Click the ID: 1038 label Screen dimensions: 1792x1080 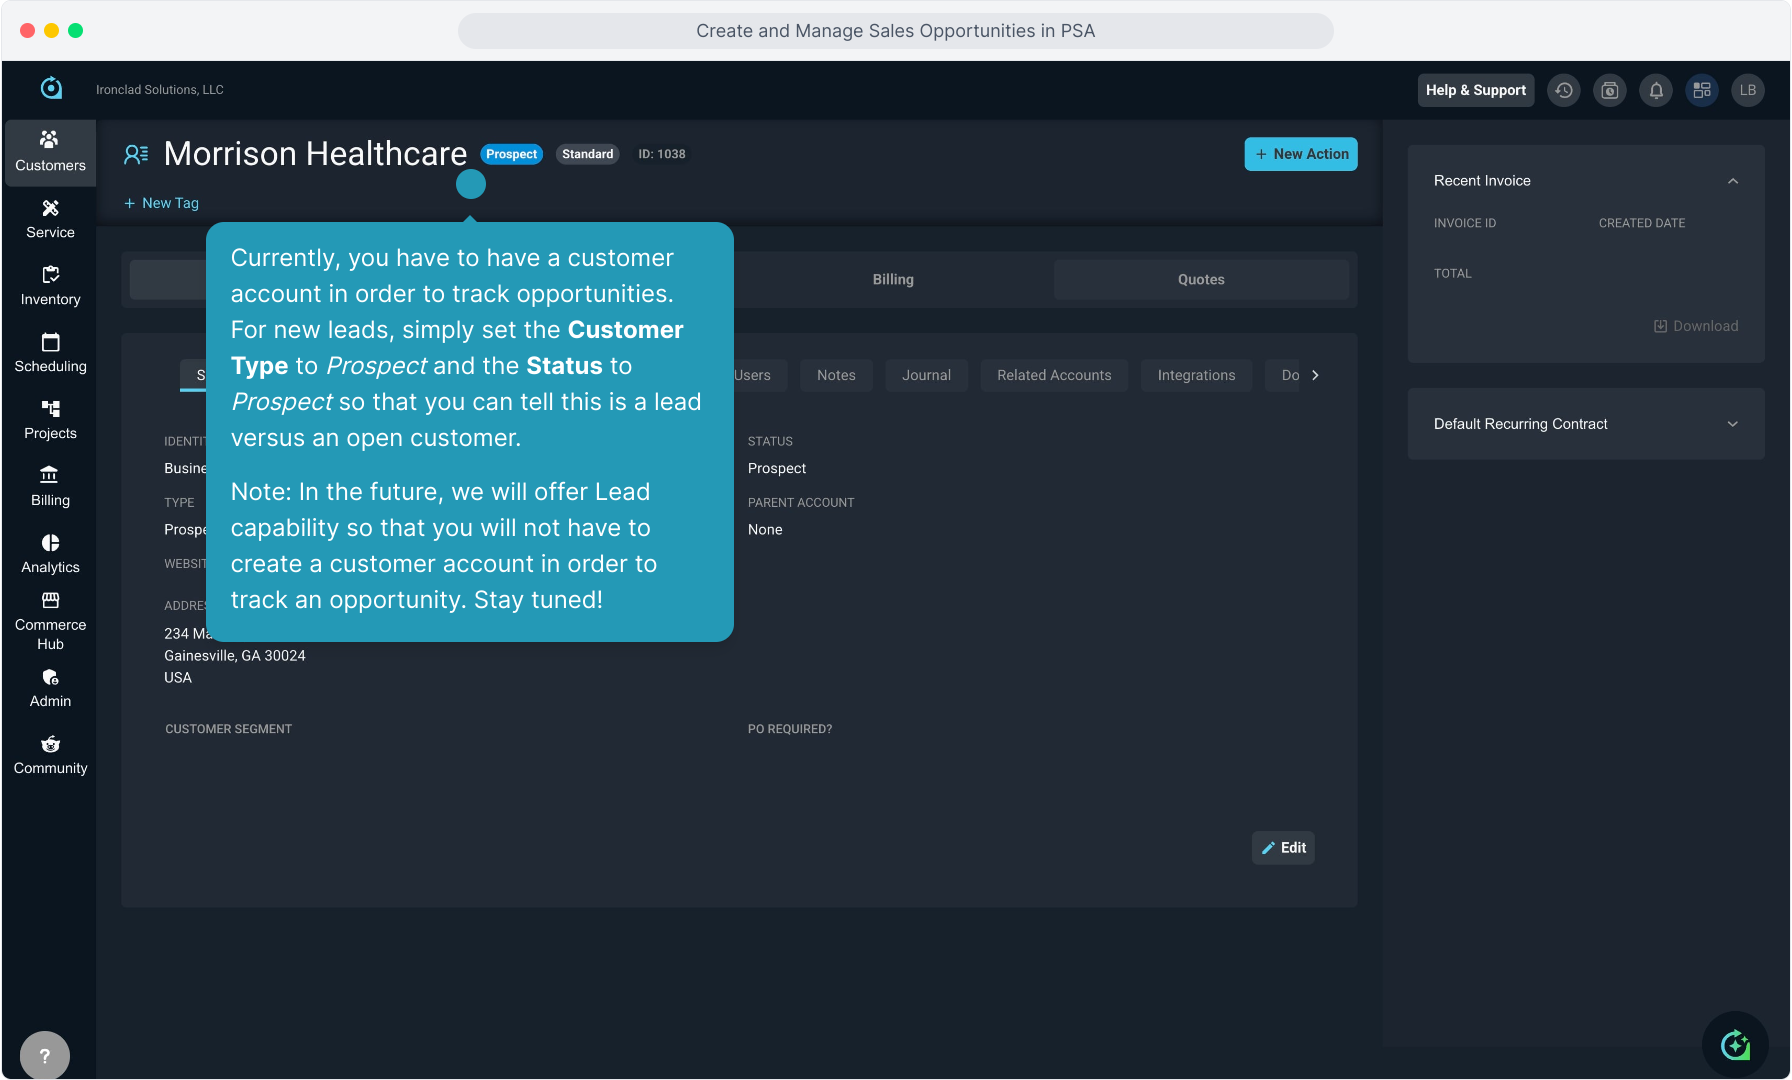pyautogui.click(x=662, y=154)
